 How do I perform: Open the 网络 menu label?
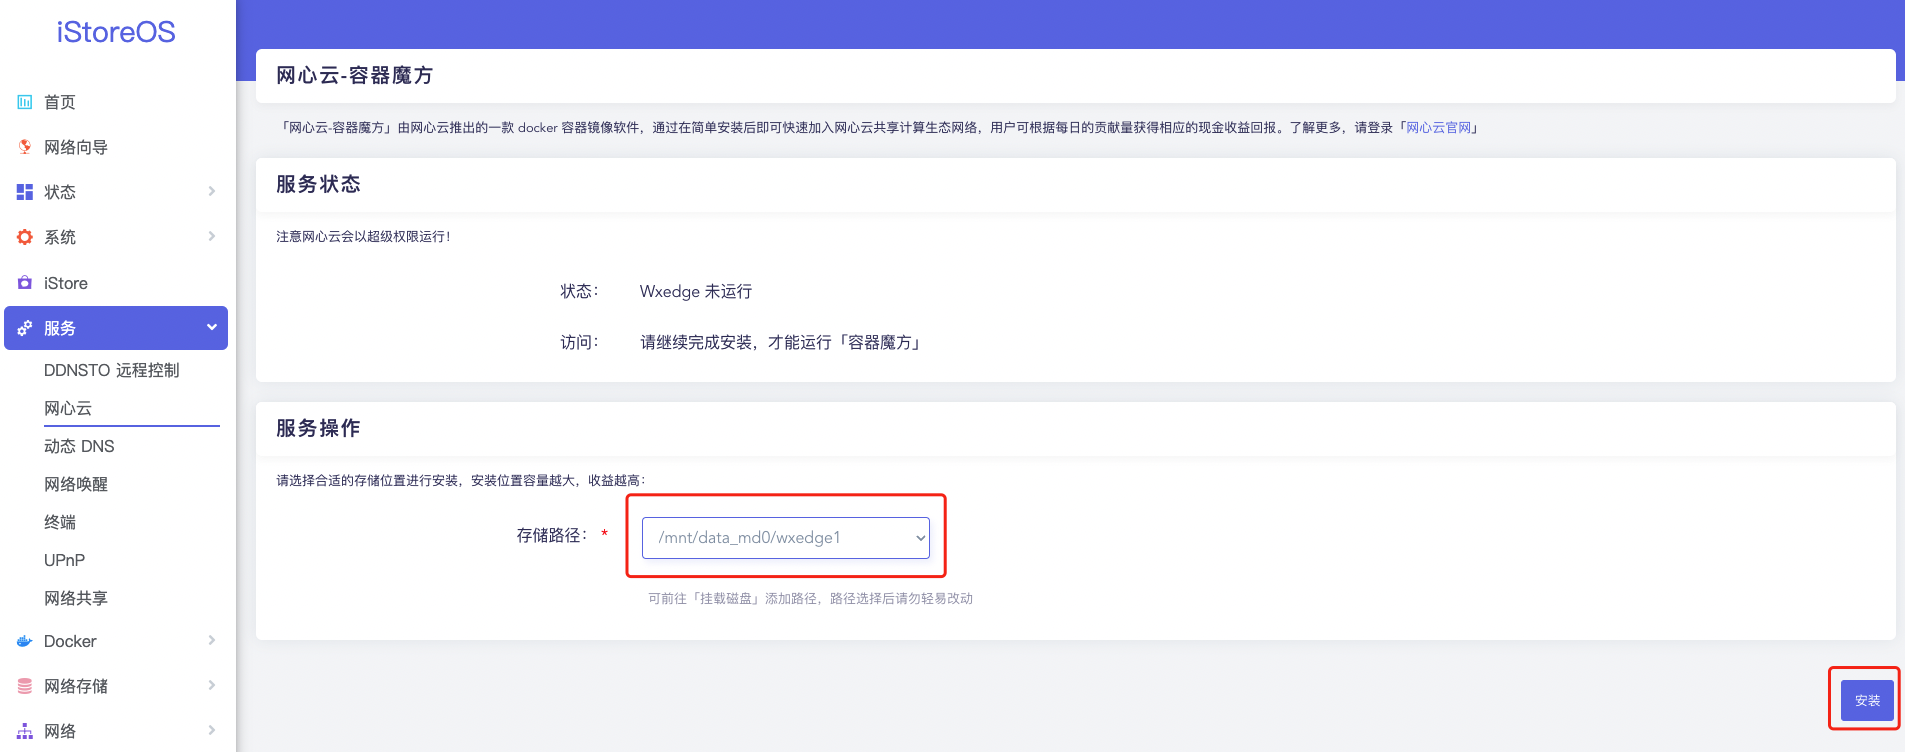[x=60, y=731]
